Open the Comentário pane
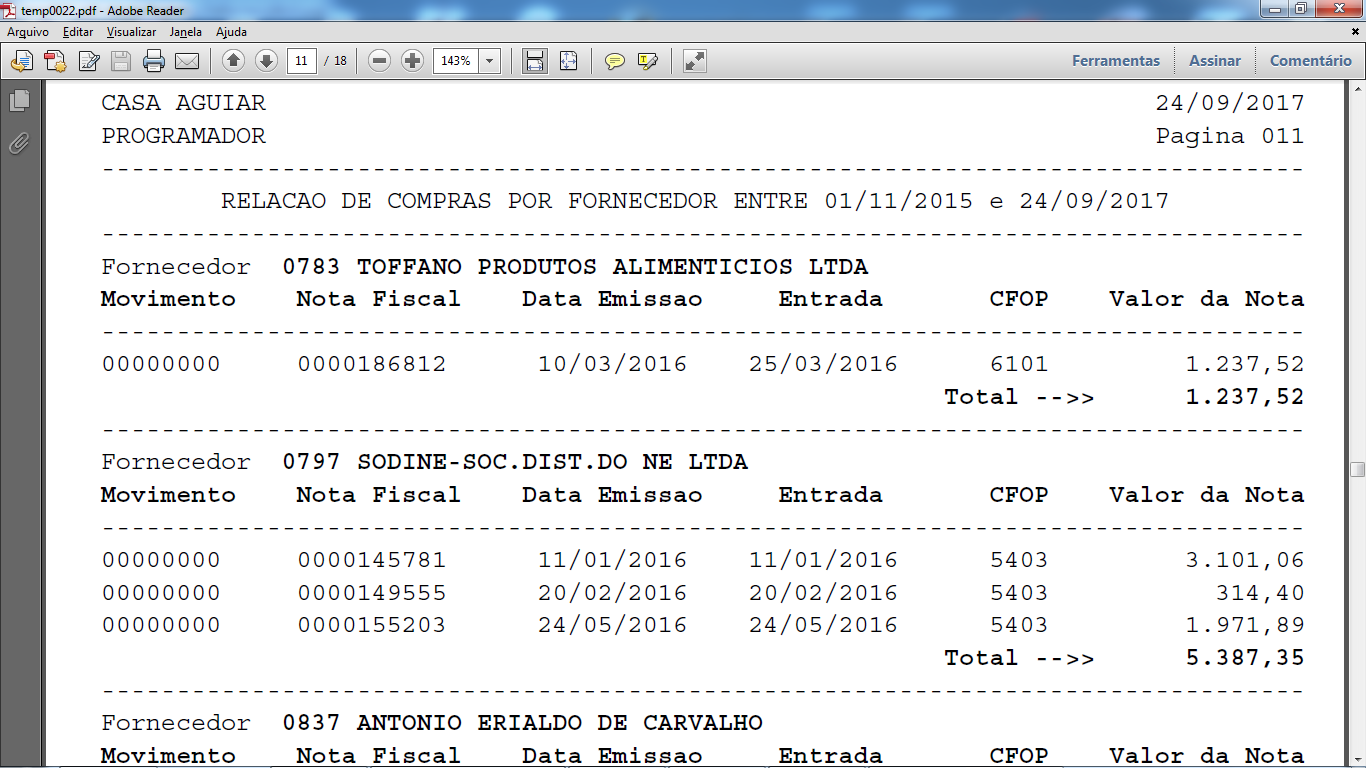Image resolution: width=1366 pixels, height=768 pixels. click(x=1311, y=61)
